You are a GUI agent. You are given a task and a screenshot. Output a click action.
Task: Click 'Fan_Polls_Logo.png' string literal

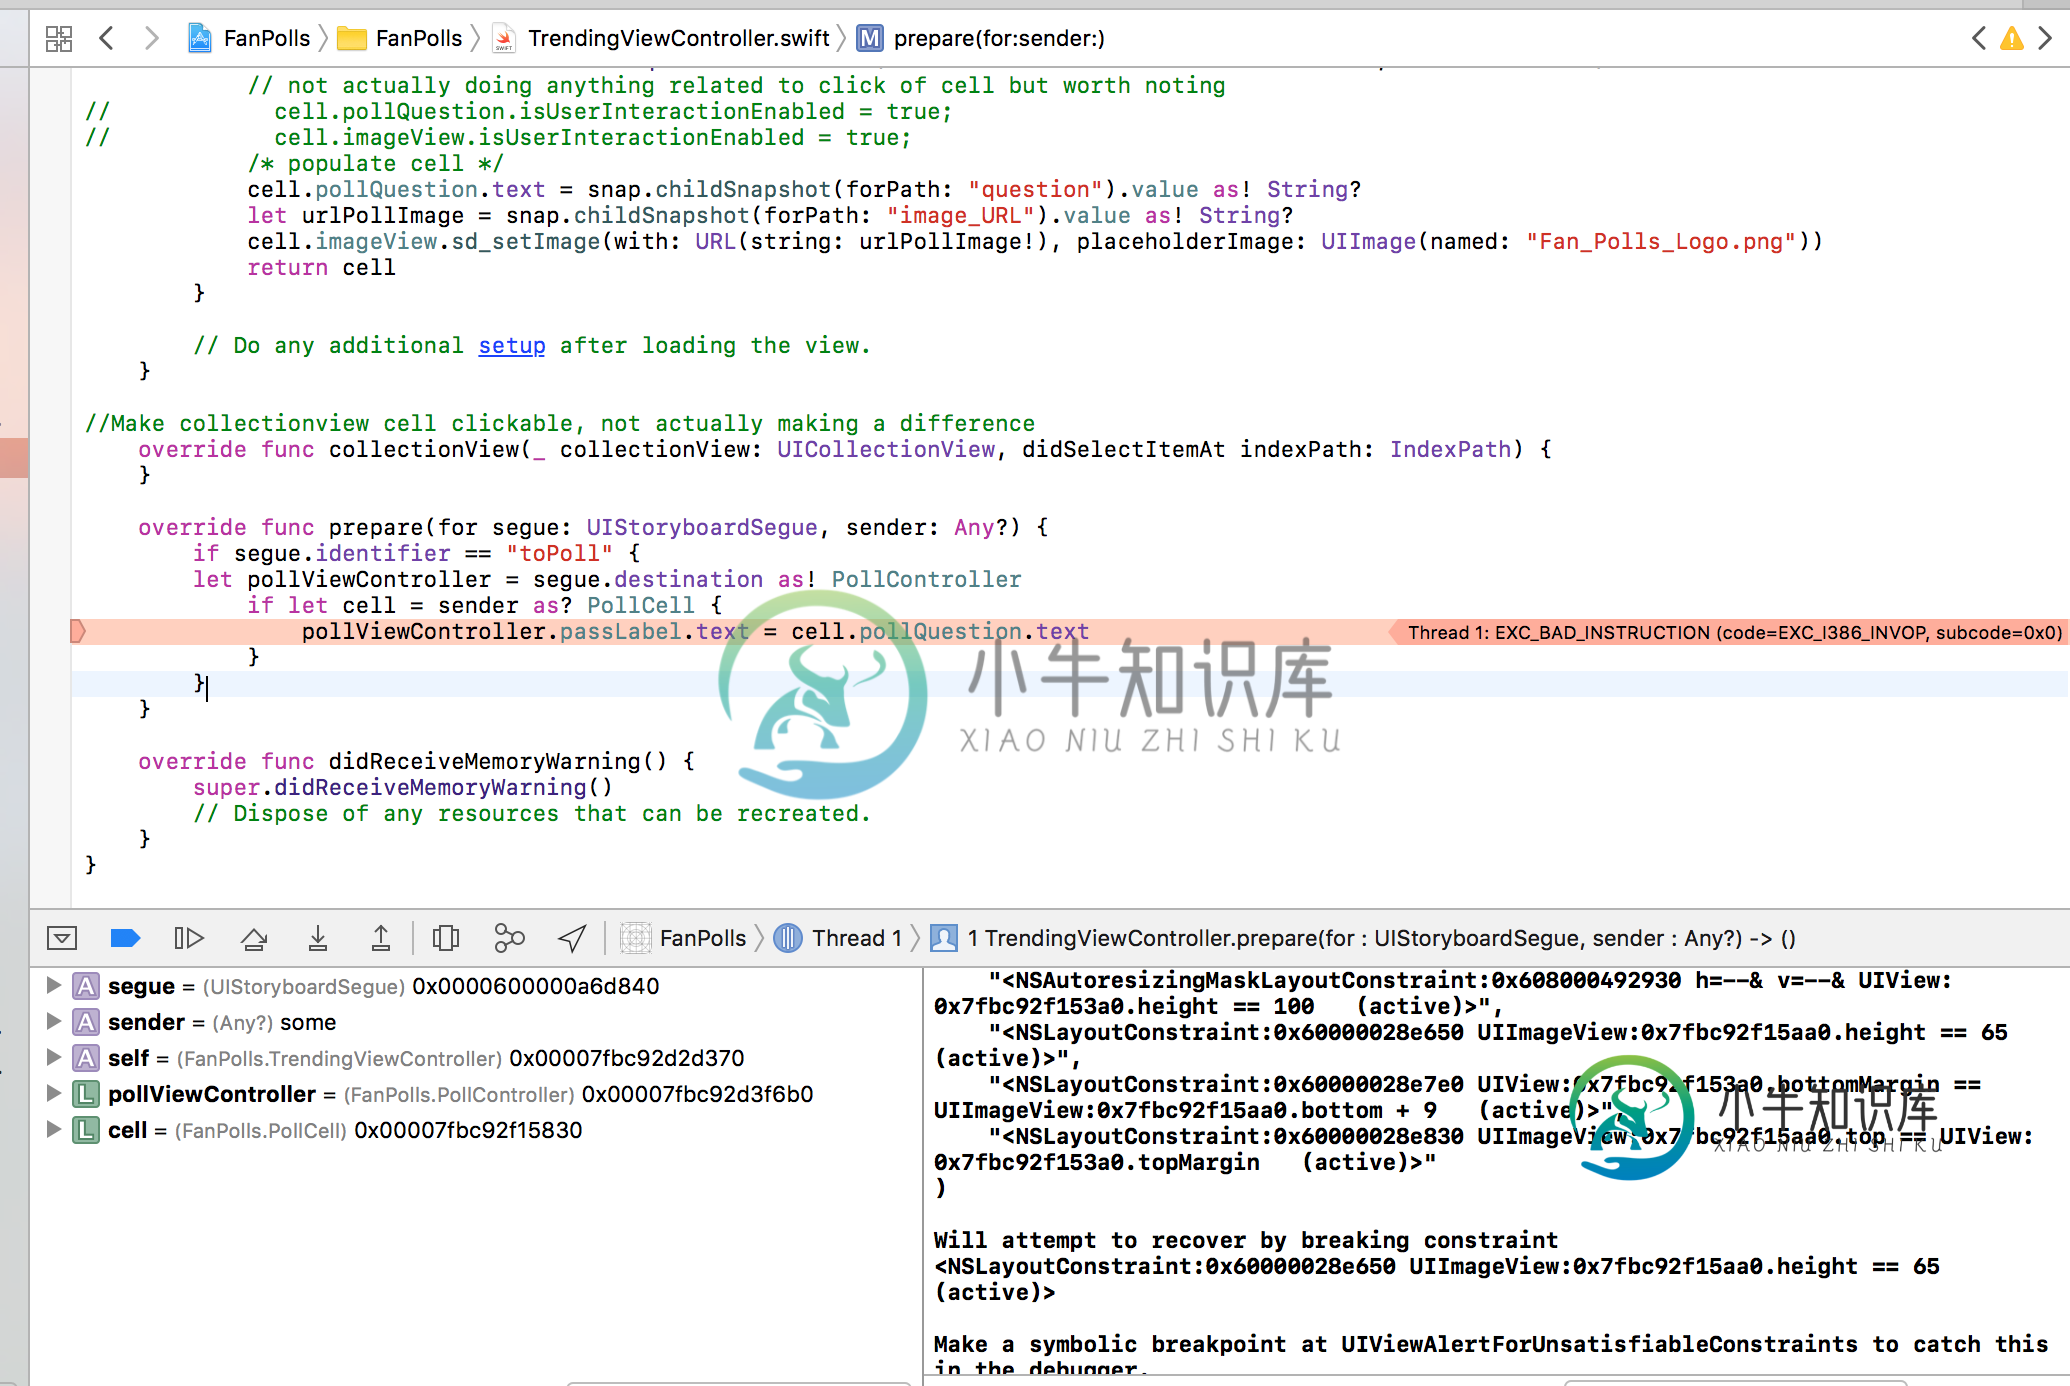coord(1661,242)
